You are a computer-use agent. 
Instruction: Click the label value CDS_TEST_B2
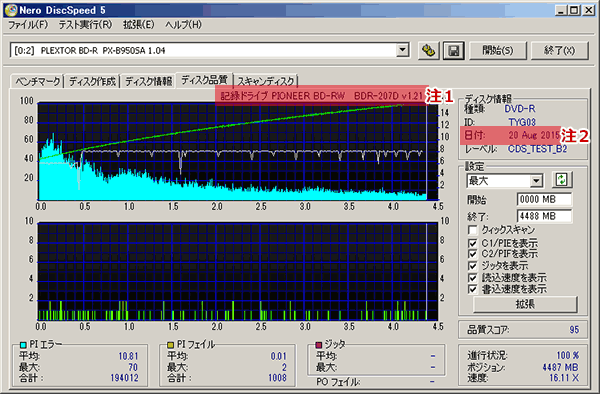coord(537,149)
